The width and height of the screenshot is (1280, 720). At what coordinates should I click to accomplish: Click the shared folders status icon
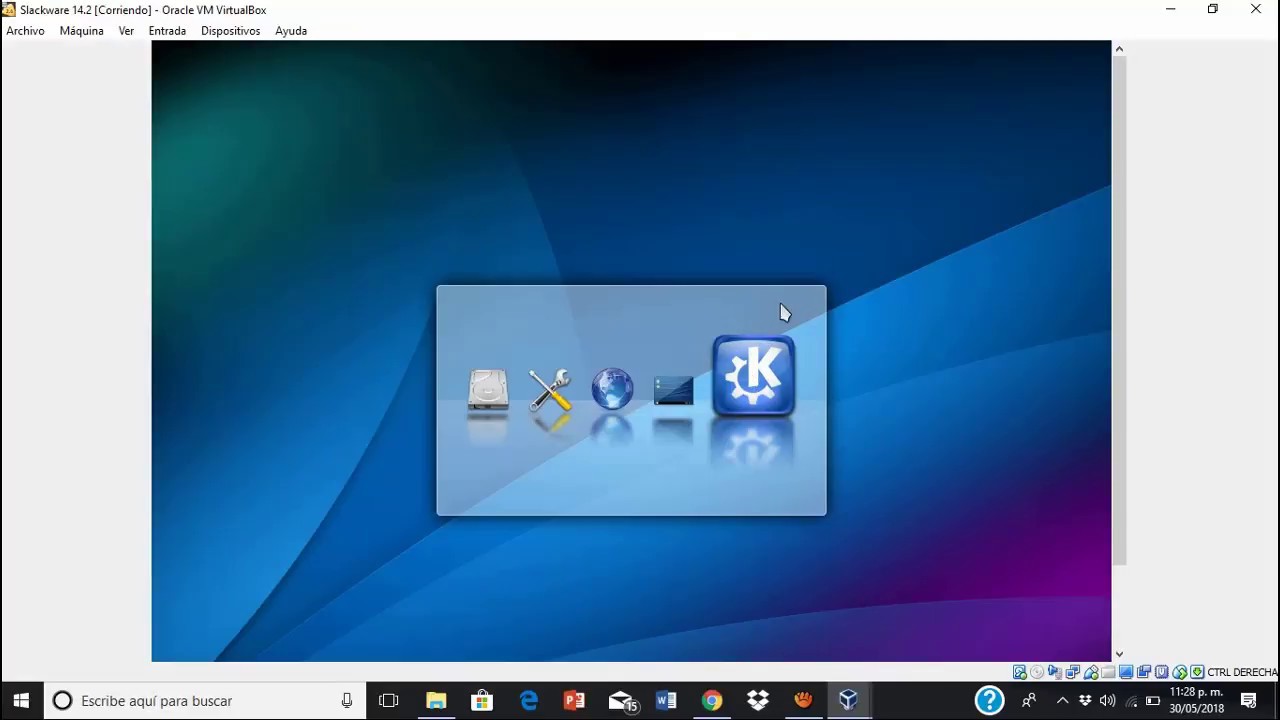click(x=1108, y=672)
